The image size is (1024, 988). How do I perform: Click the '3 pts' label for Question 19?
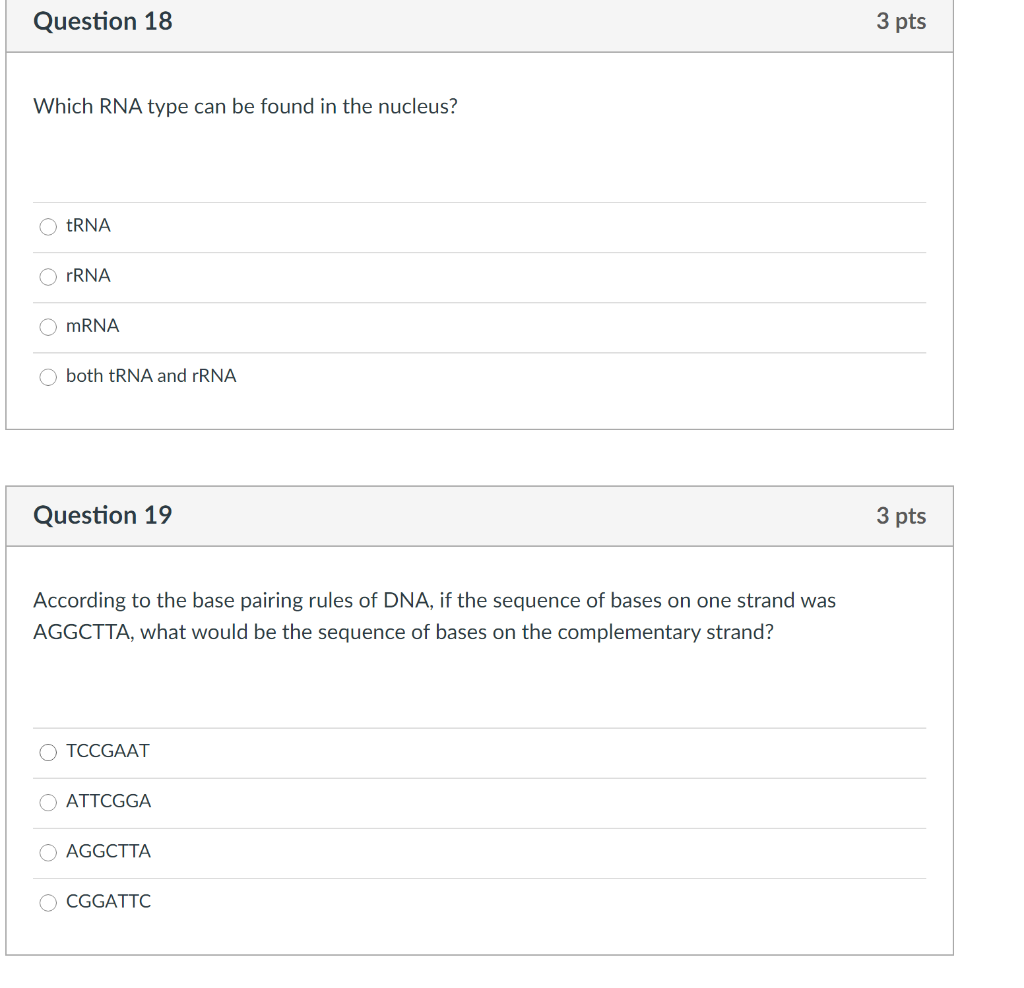(x=901, y=516)
